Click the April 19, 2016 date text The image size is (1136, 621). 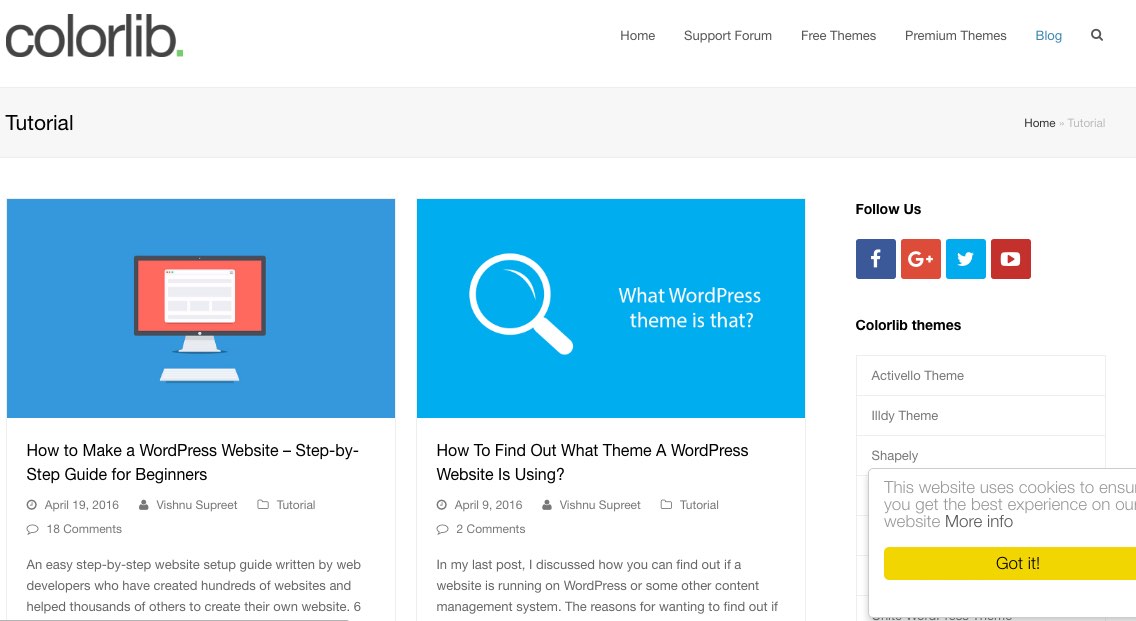point(82,505)
